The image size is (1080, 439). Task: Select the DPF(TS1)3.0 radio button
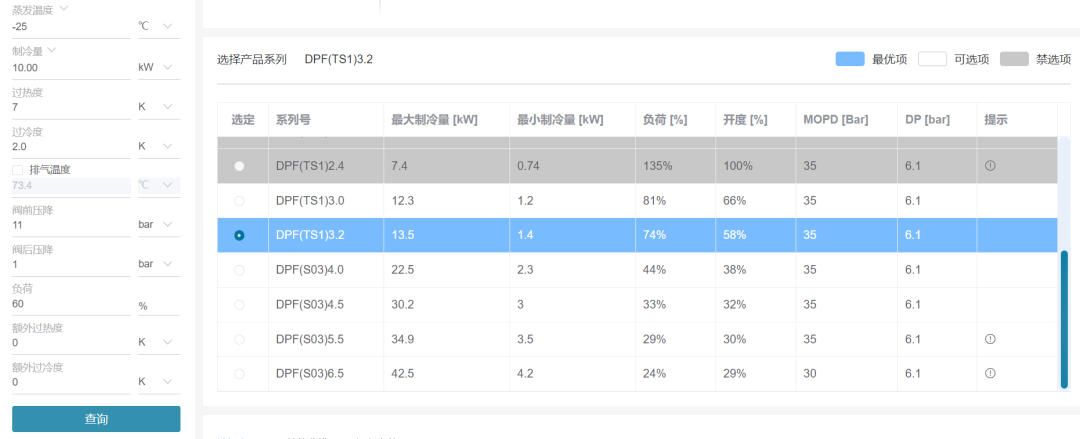pyautogui.click(x=239, y=201)
